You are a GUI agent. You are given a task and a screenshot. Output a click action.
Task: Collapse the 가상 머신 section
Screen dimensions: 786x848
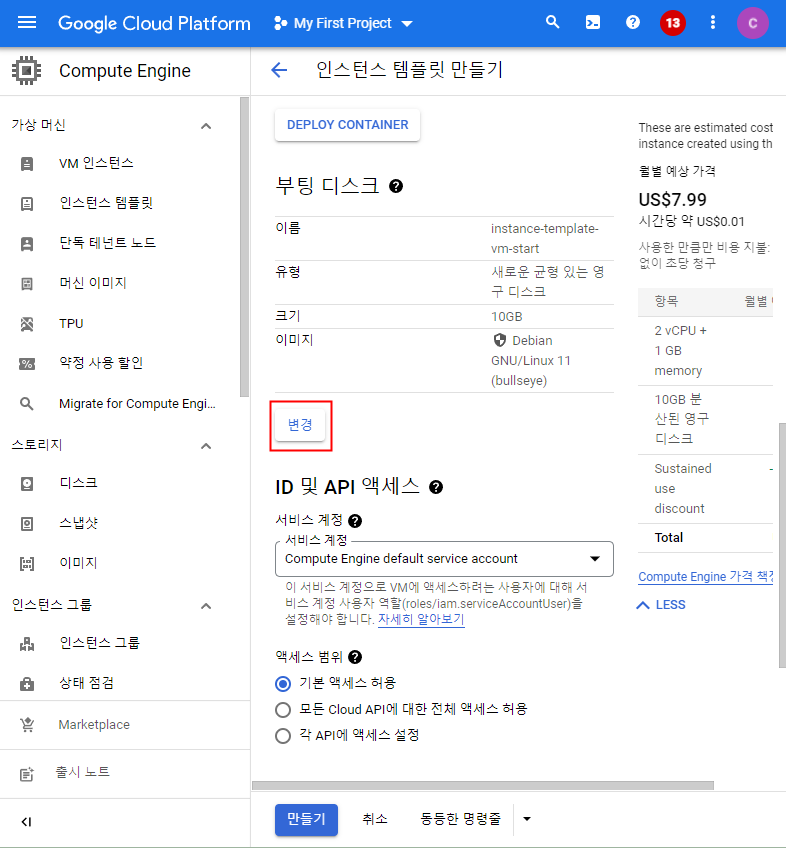tap(206, 126)
